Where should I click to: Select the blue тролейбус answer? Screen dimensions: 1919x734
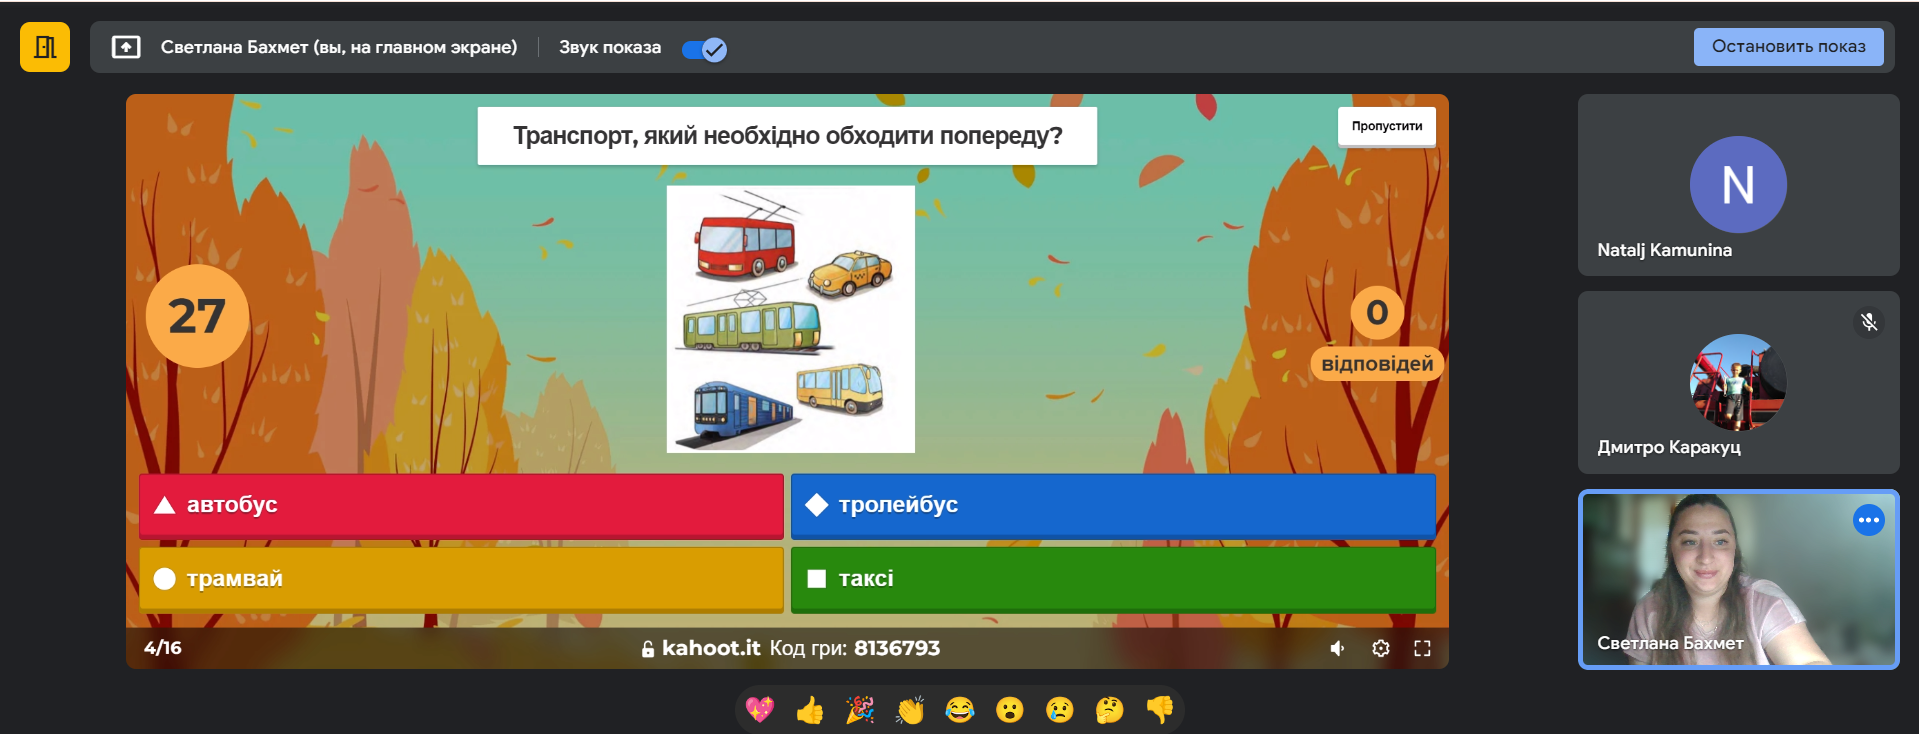tap(1112, 505)
